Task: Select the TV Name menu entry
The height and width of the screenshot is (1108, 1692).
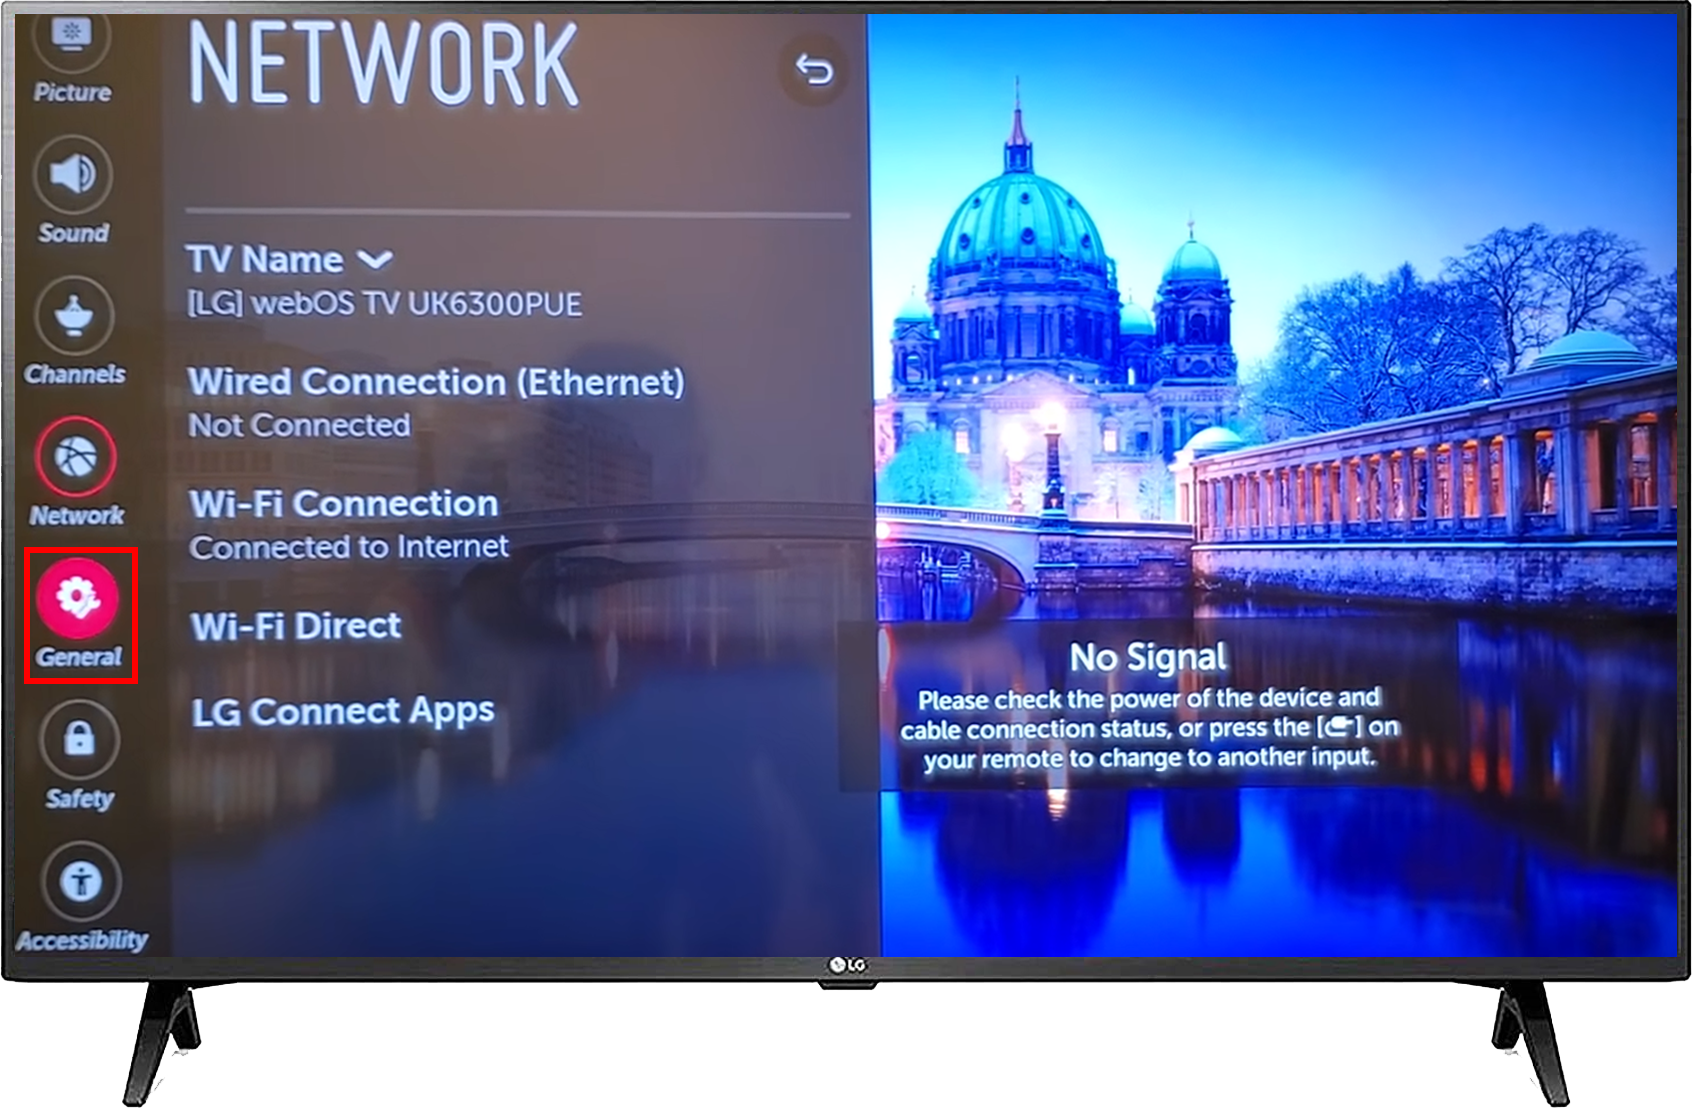Action: pyautogui.click(x=384, y=281)
